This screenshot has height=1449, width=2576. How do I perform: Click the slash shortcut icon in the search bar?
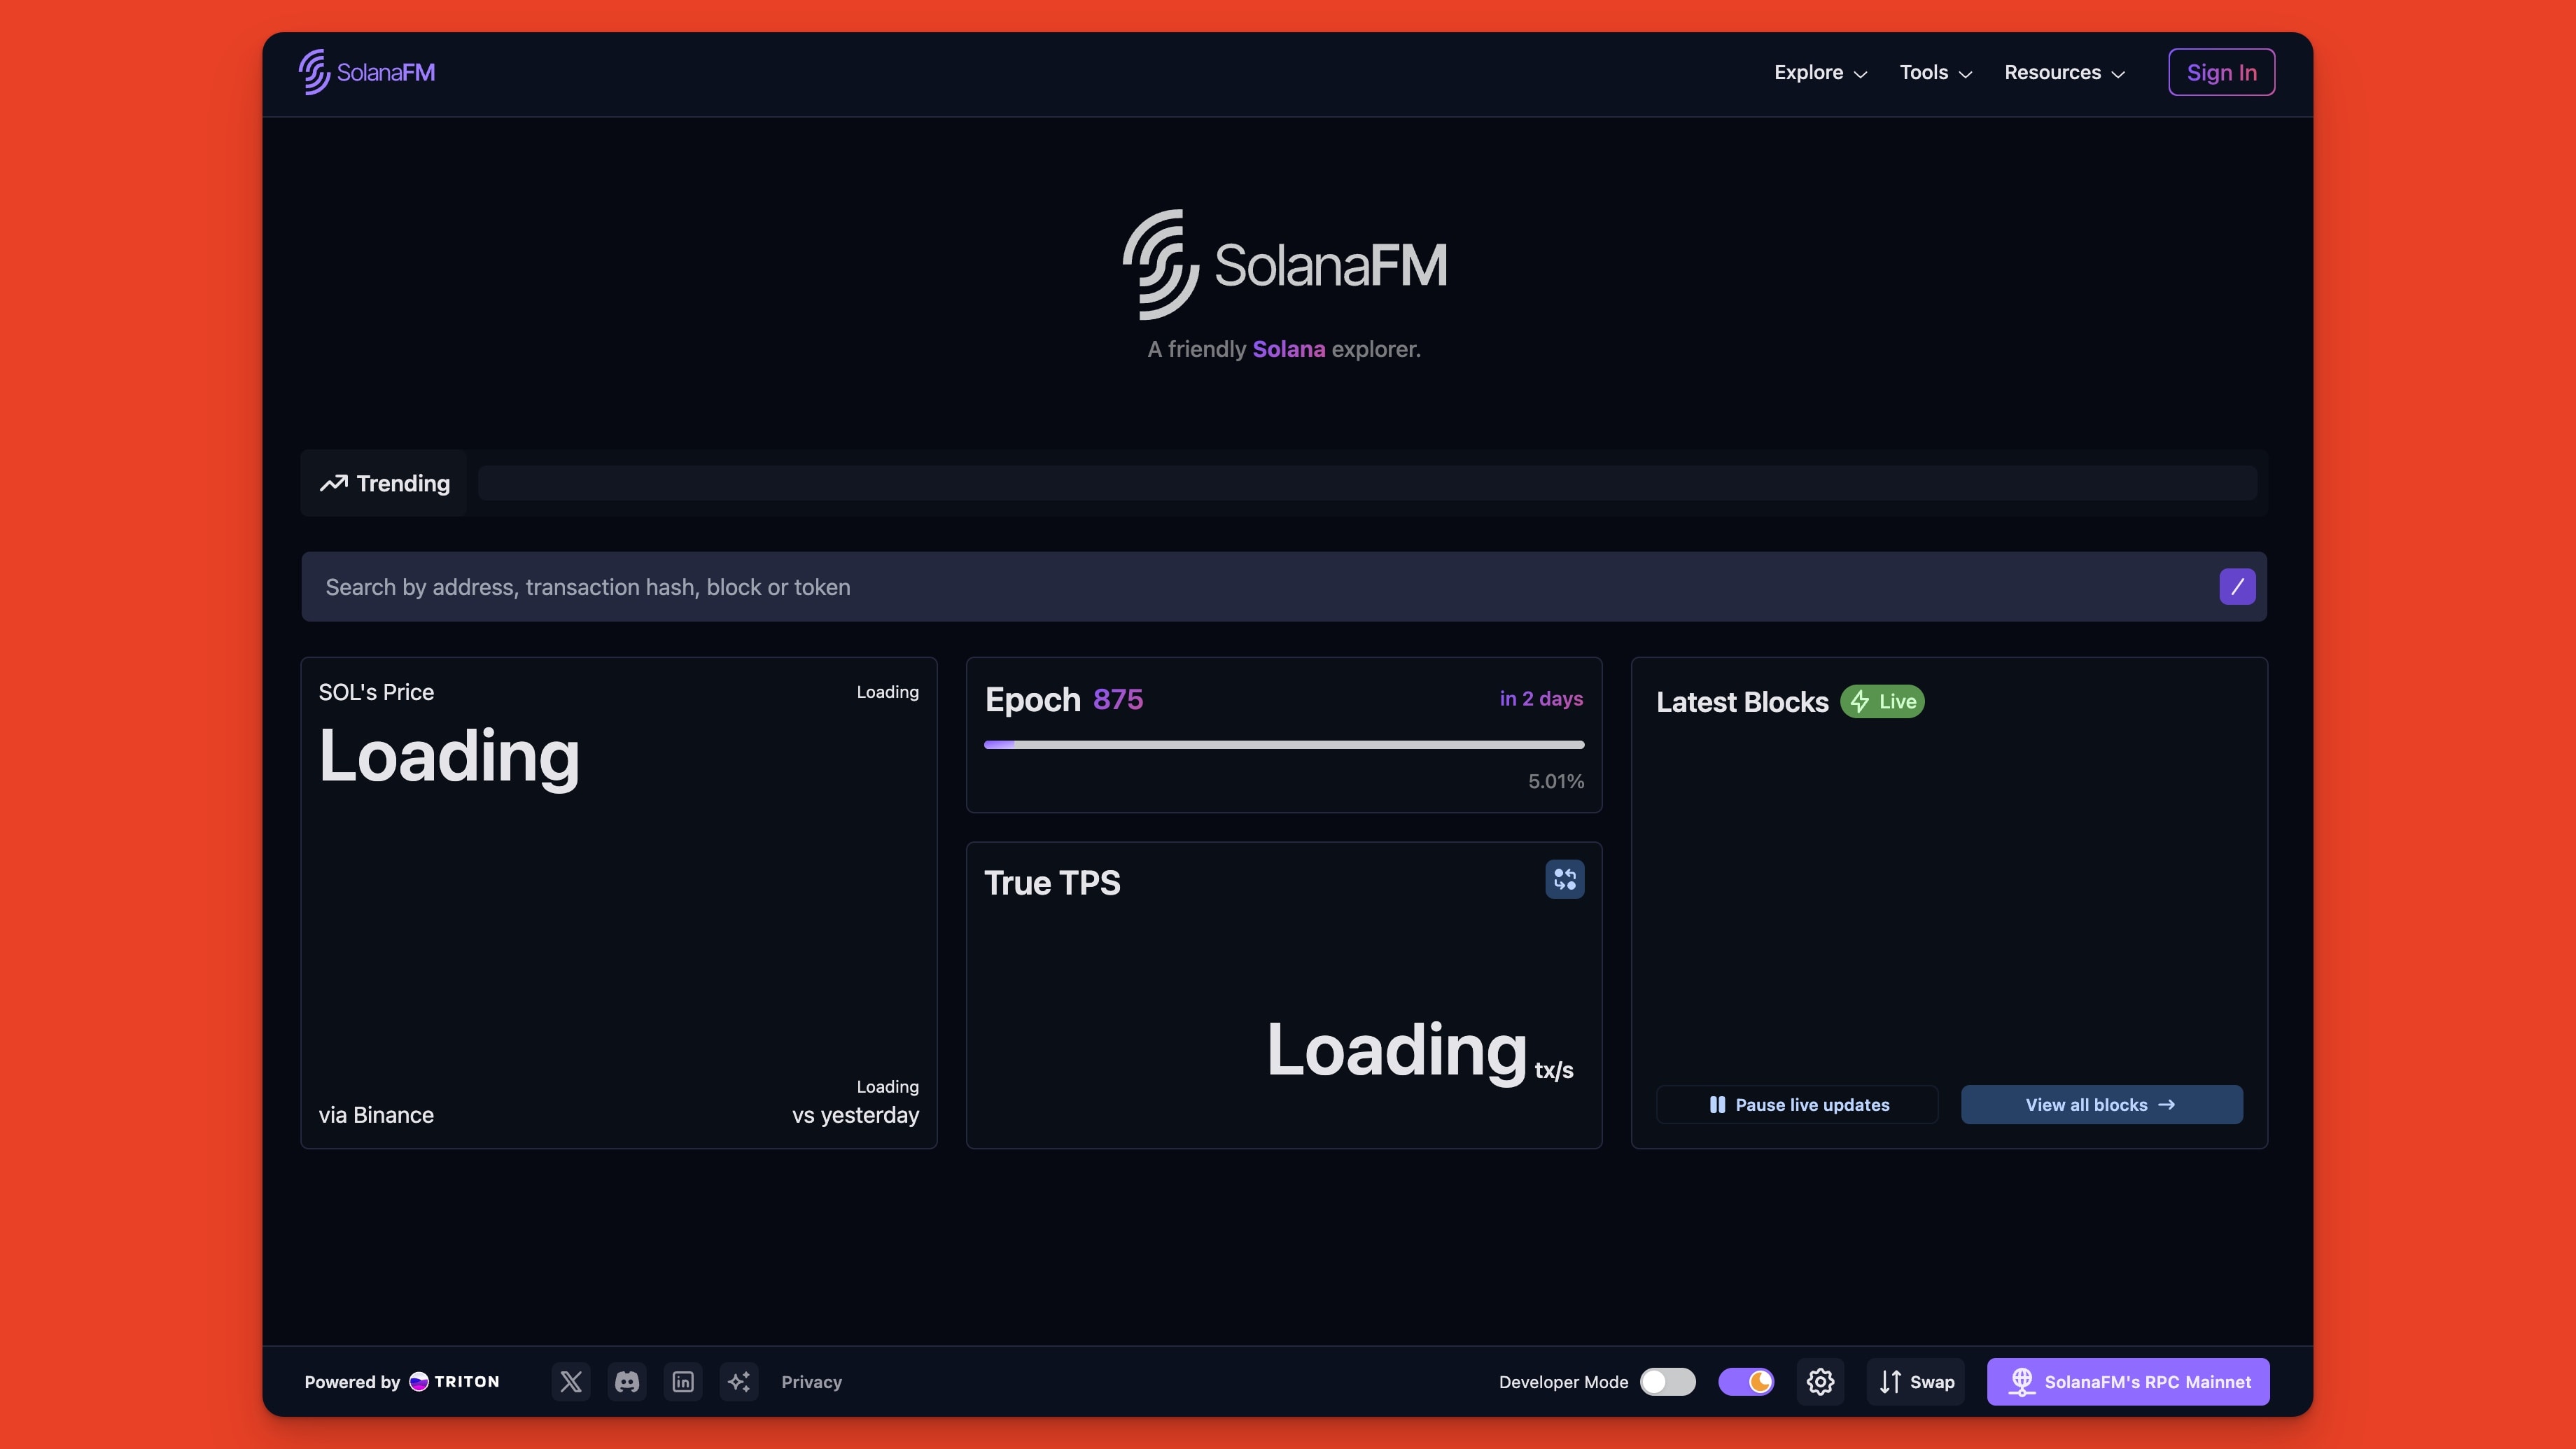pos(2237,587)
